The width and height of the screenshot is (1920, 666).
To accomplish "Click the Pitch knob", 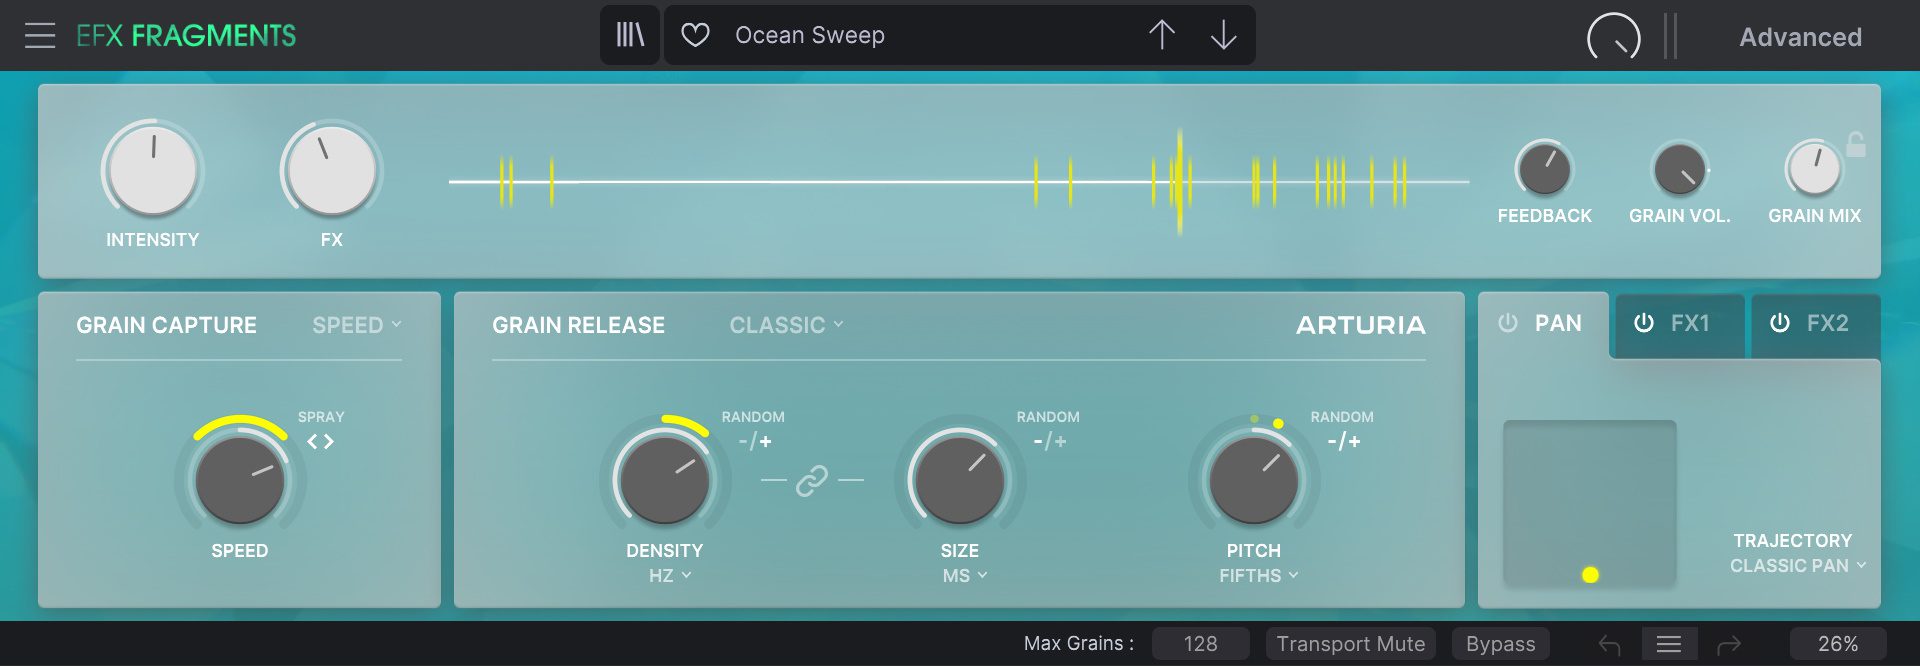I will pyautogui.click(x=1253, y=480).
